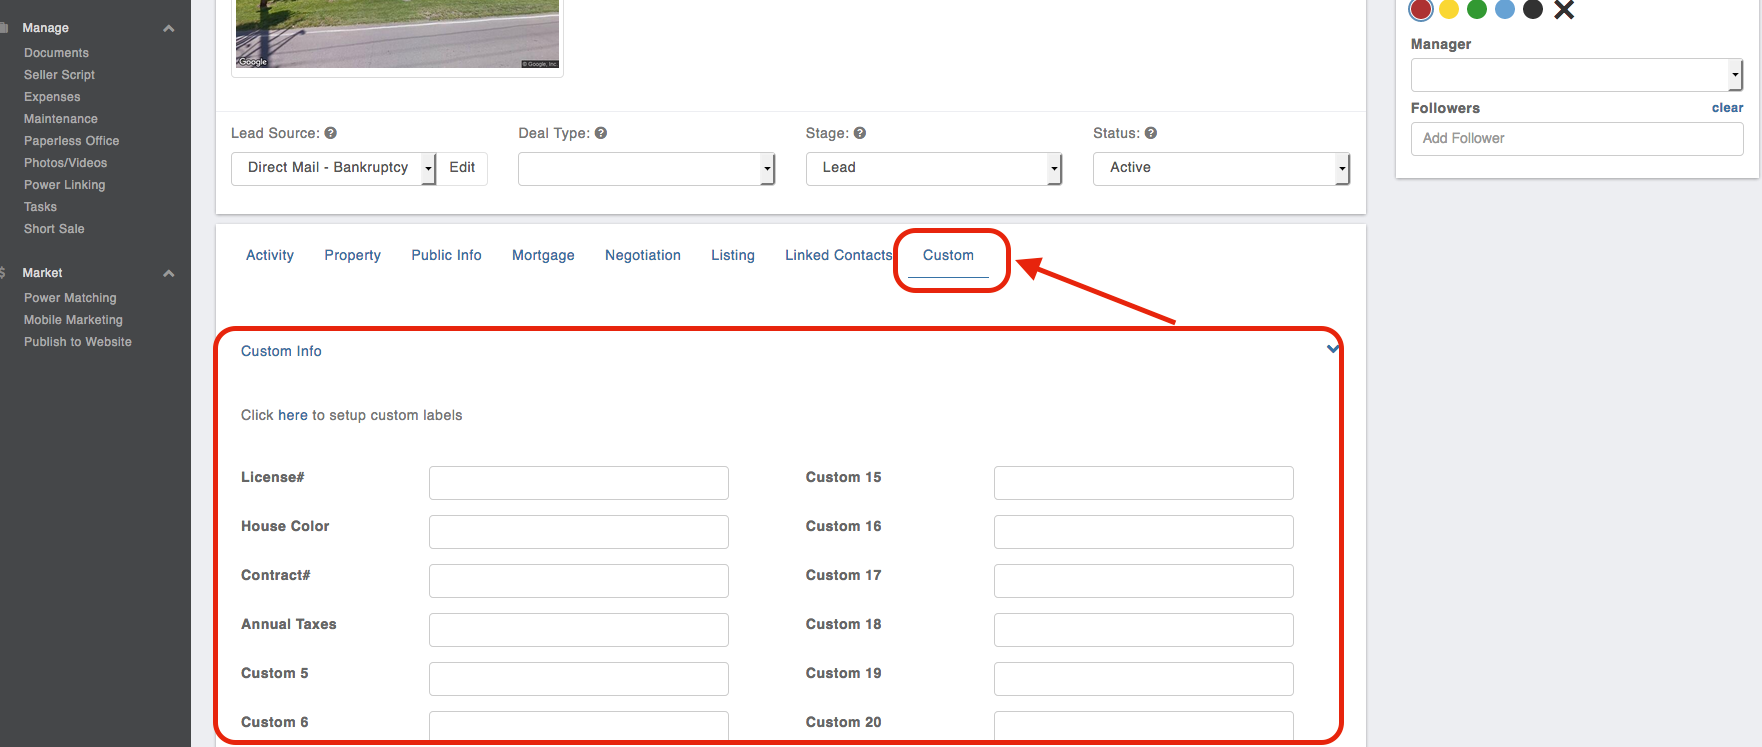The image size is (1762, 747).
Task: Switch to the Property tab
Action: [x=352, y=255]
